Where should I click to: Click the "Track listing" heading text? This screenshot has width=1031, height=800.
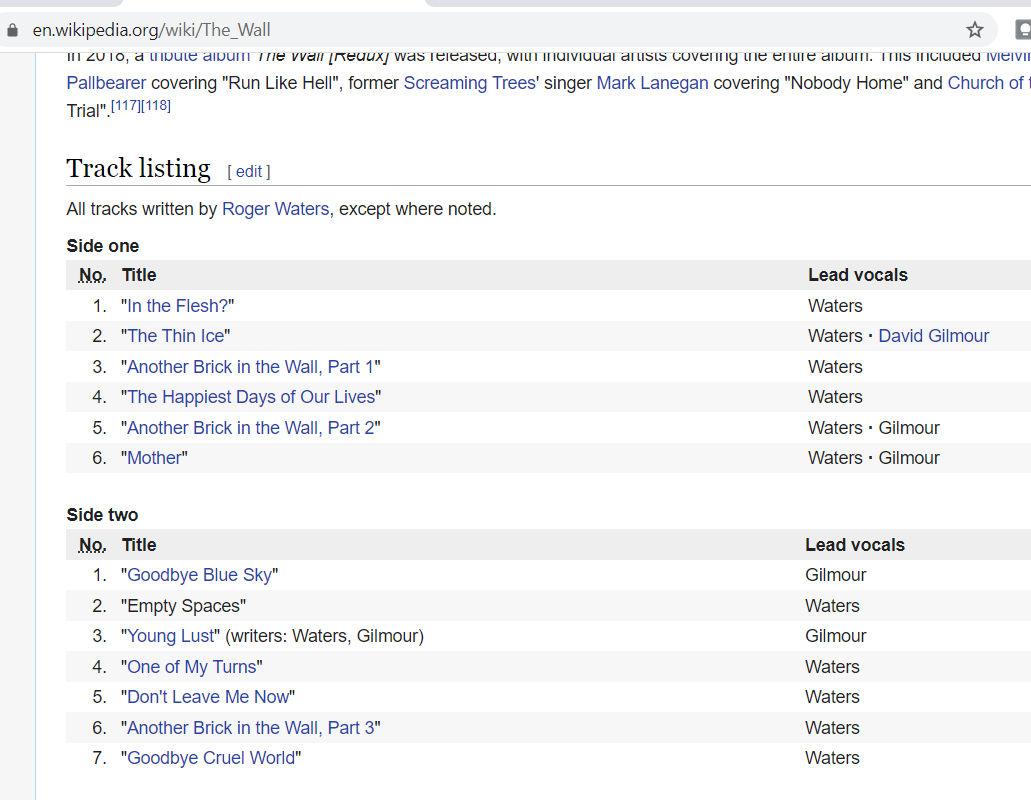click(x=138, y=169)
